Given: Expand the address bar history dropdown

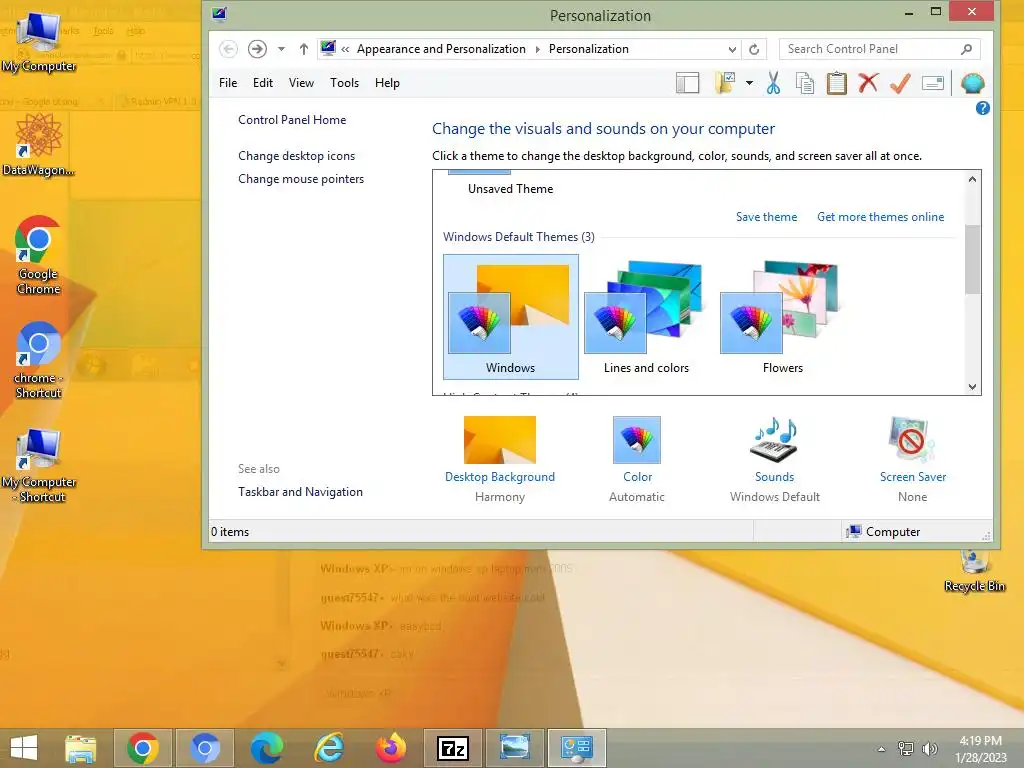Looking at the screenshot, I should (x=732, y=49).
